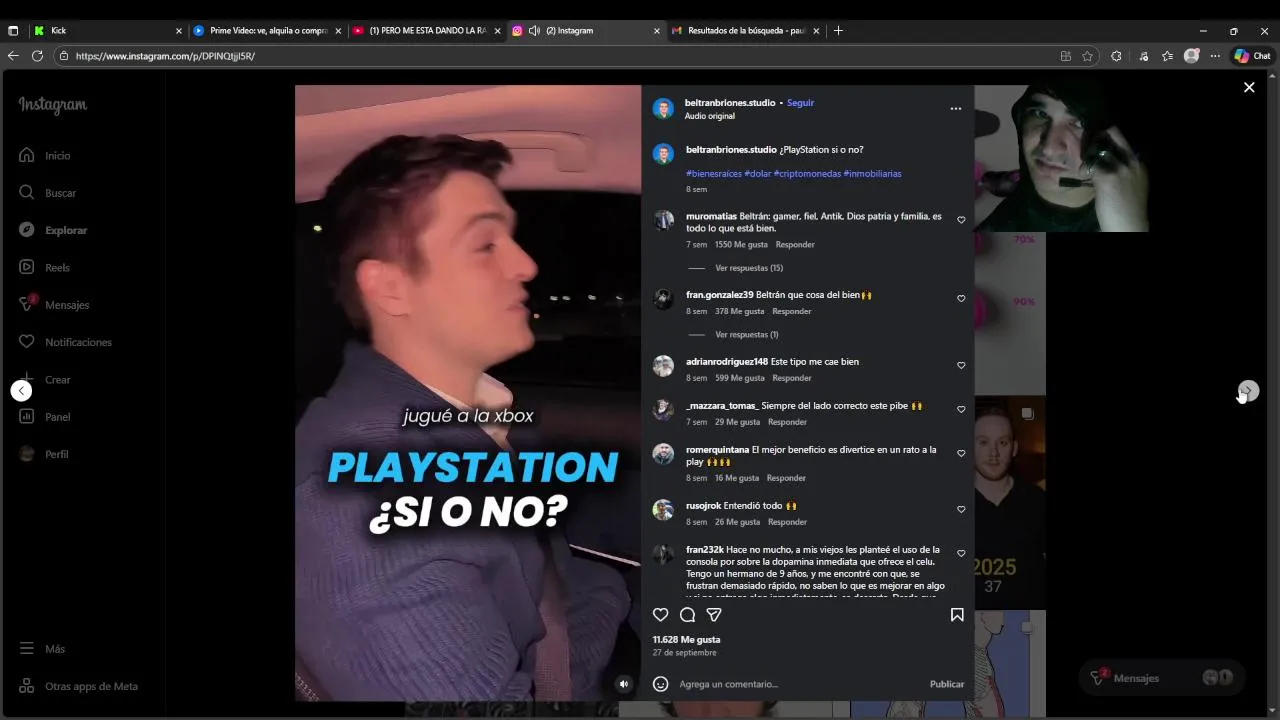Focus the Agrega un comentario field

[800, 685]
